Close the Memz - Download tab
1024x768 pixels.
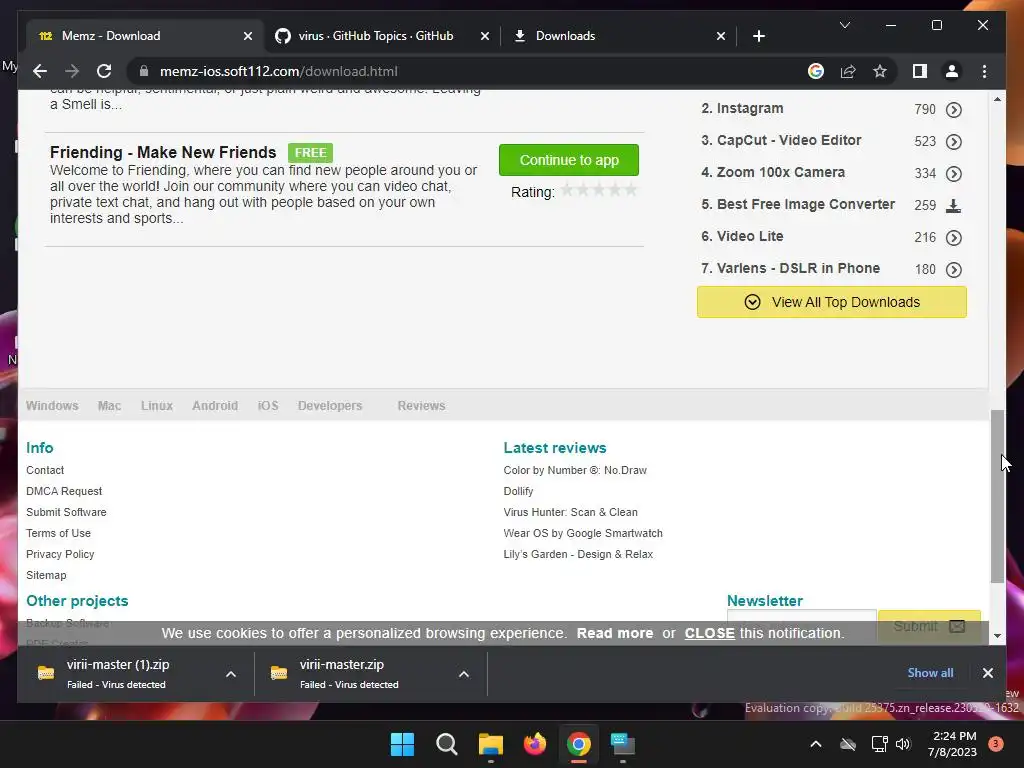point(248,36)
